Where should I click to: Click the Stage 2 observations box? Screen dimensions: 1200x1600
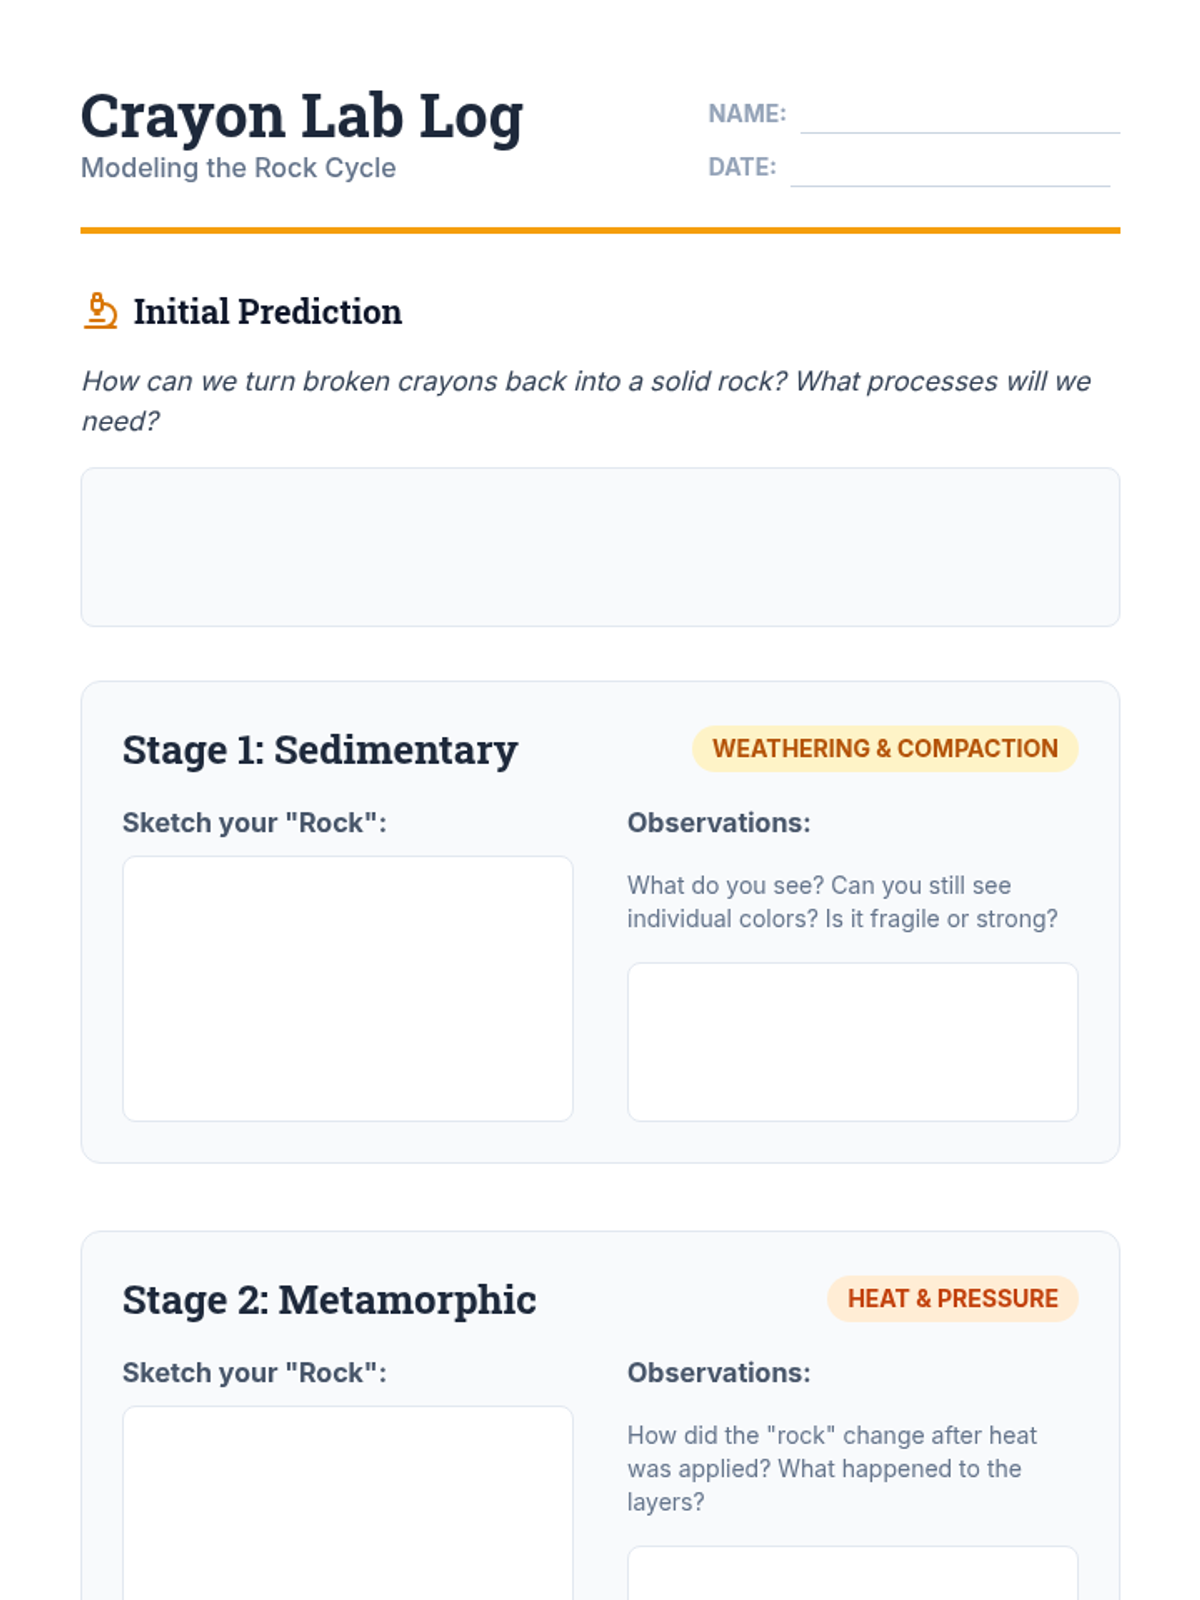852,1575
